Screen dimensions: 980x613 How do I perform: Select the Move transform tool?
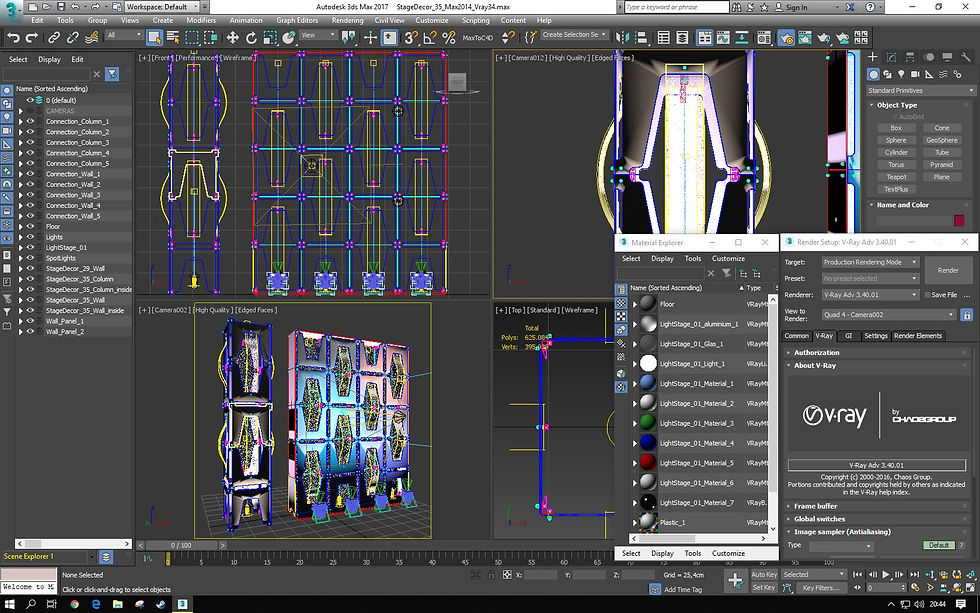click(x=232, y=37)
